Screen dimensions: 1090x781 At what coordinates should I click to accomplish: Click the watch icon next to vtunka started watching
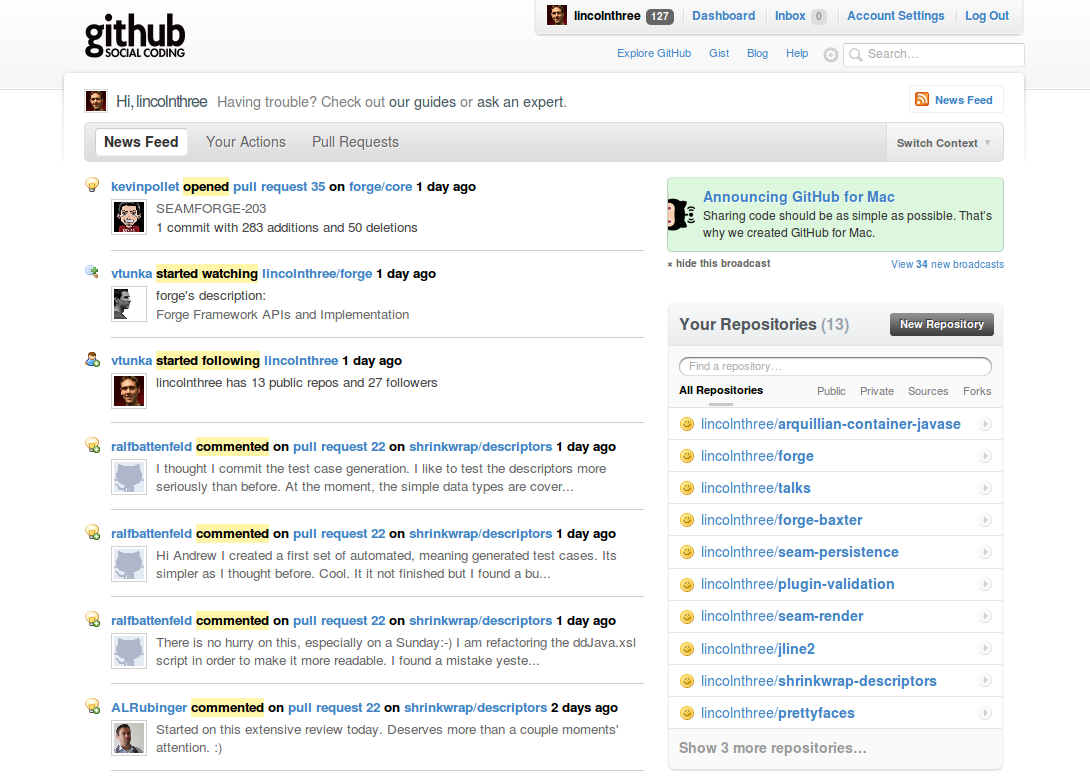(92, 272)
